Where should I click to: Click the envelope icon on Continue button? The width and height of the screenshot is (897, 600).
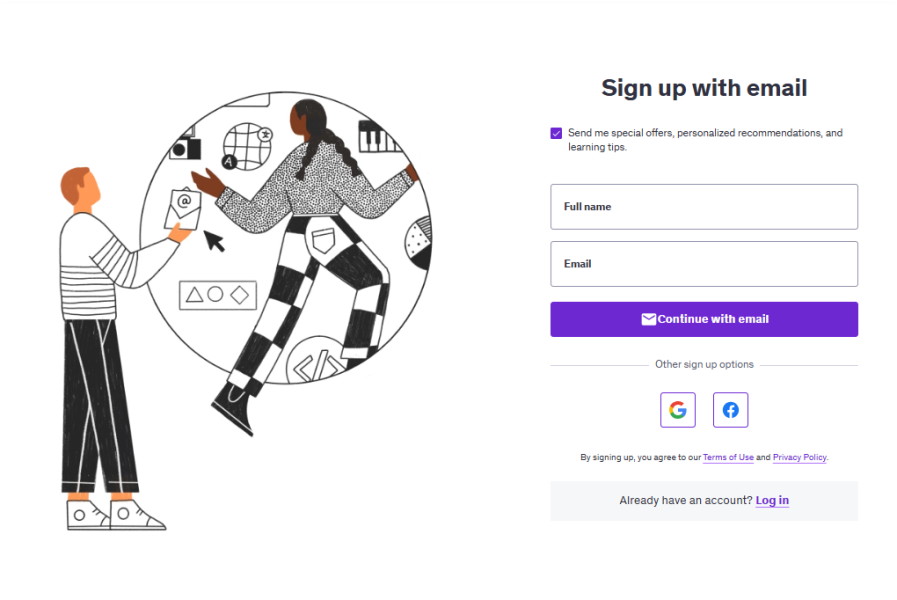[x=648, y=319]
